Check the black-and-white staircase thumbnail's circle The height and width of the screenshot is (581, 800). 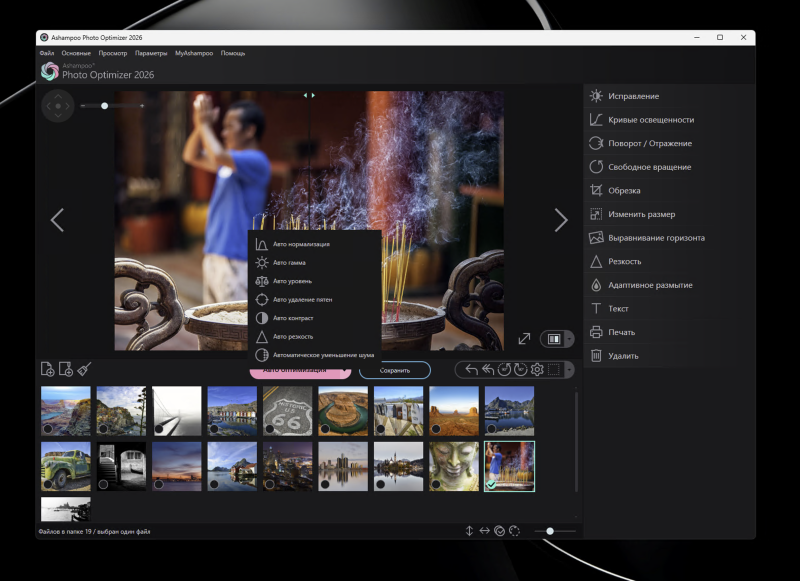tap(103, 484)
